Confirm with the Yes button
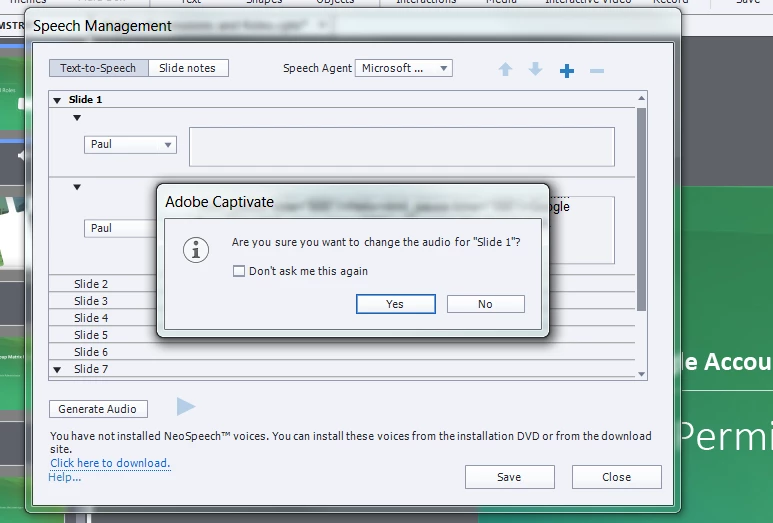773x523 pixels. (x=395, y=304)
